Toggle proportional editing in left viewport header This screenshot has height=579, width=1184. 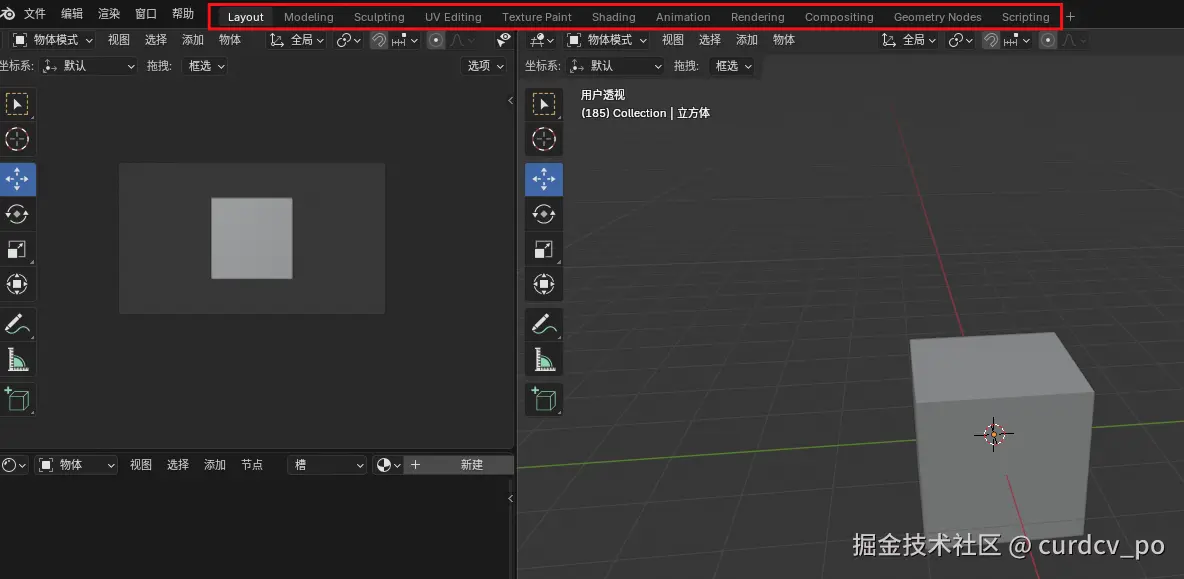pos(436,40)
